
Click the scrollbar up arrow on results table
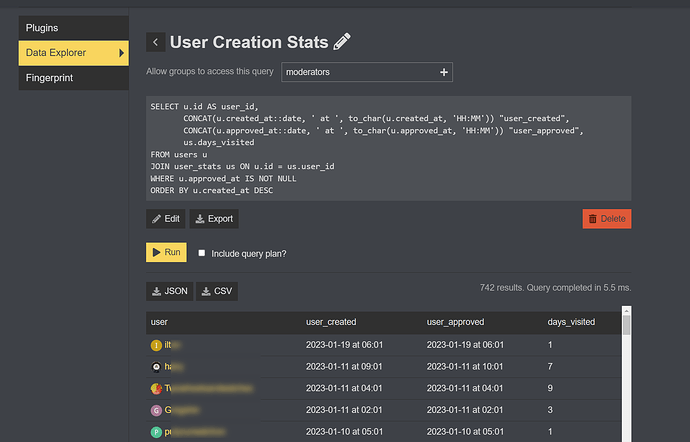tap(627, 311)
